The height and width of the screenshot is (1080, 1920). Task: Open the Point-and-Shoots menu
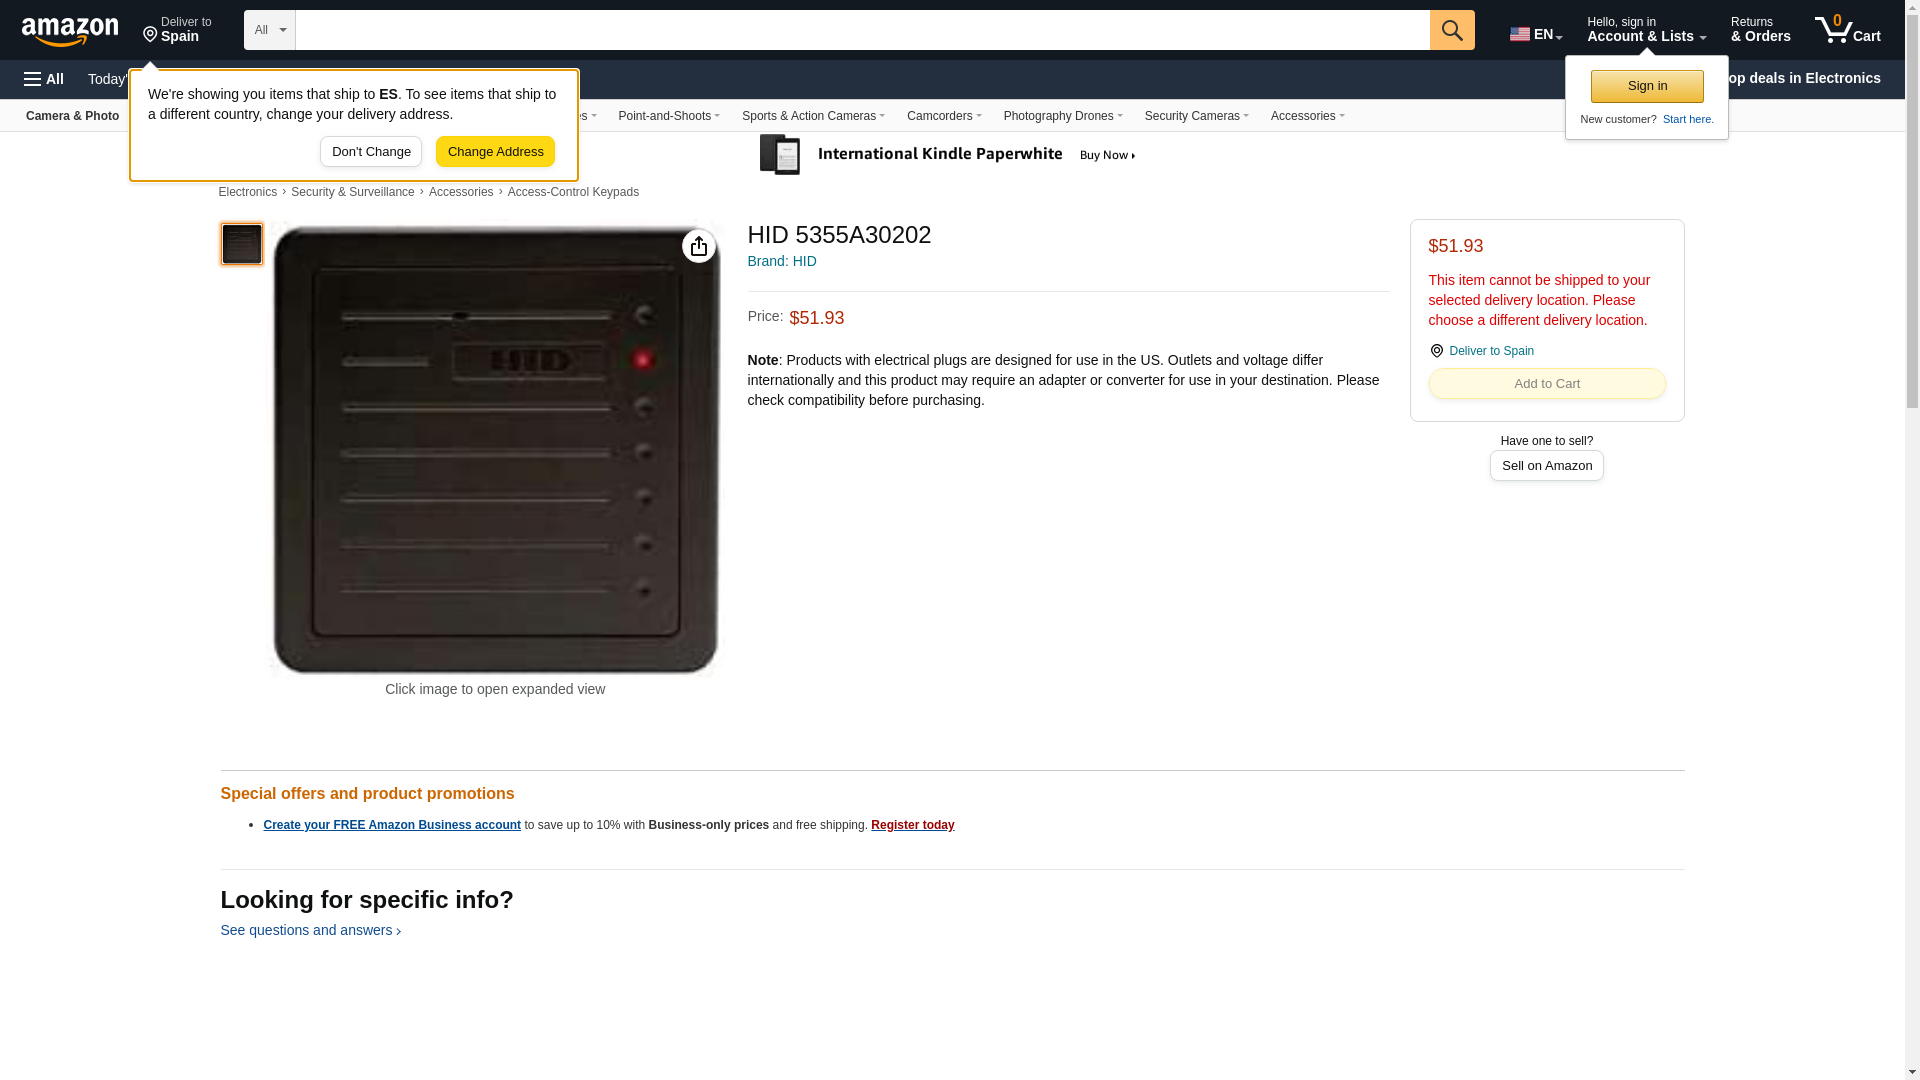(x=668, y=116)
